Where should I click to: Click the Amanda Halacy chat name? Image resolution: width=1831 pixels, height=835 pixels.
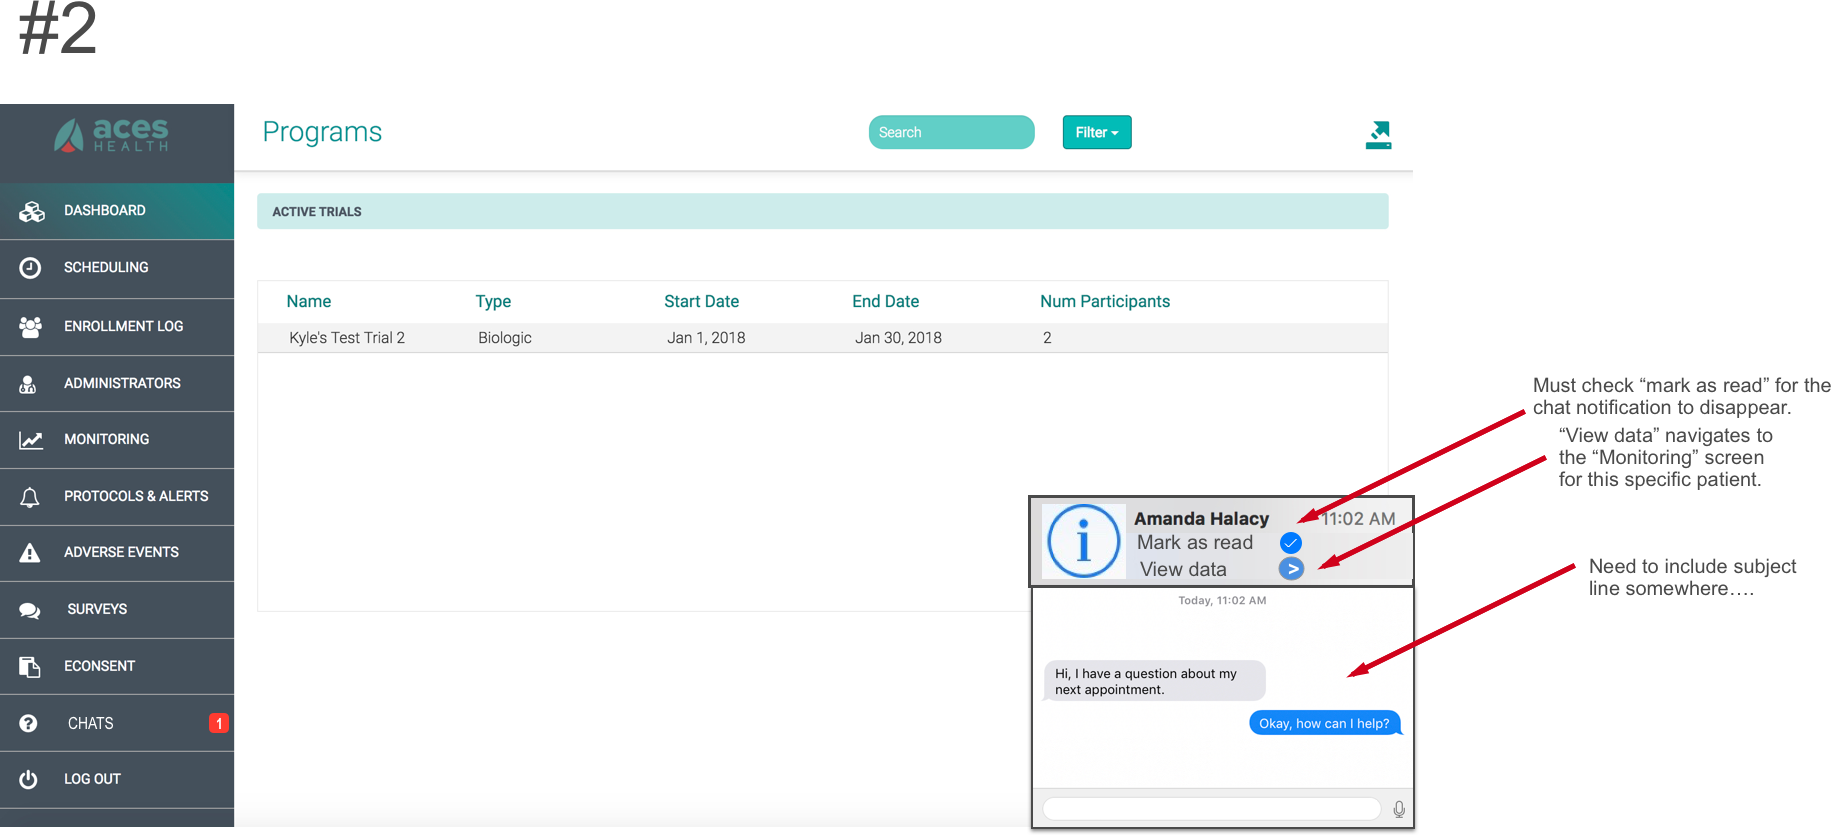click(1201, 519)
